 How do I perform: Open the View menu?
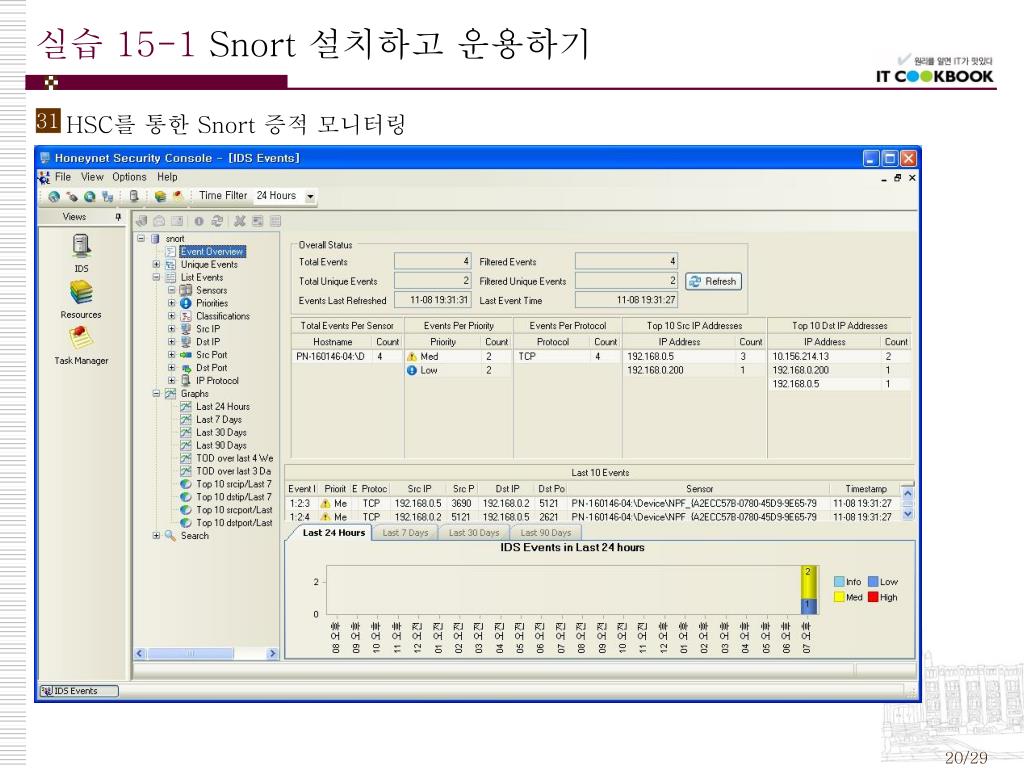click(92, 177)
